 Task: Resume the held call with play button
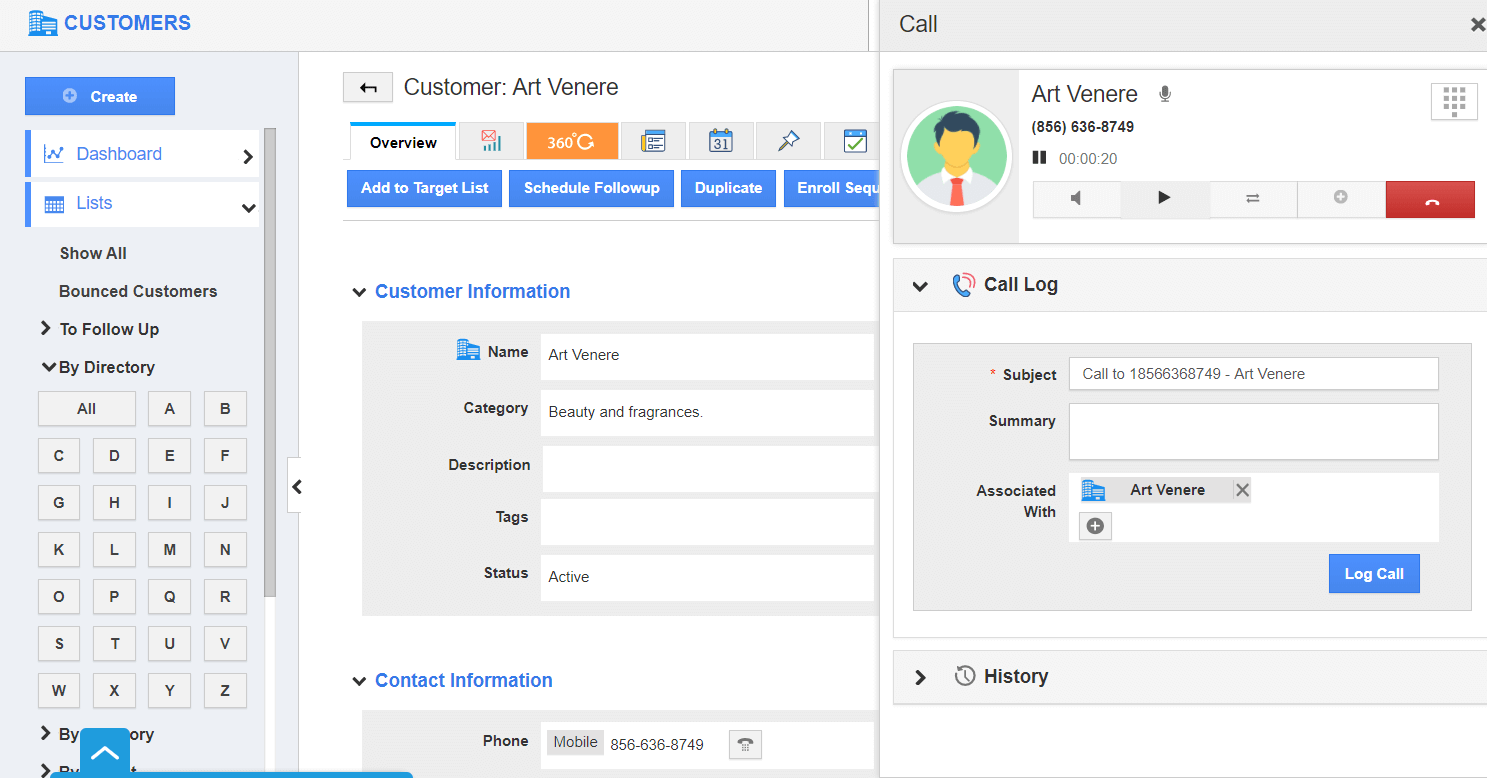tap(1164, 198)
